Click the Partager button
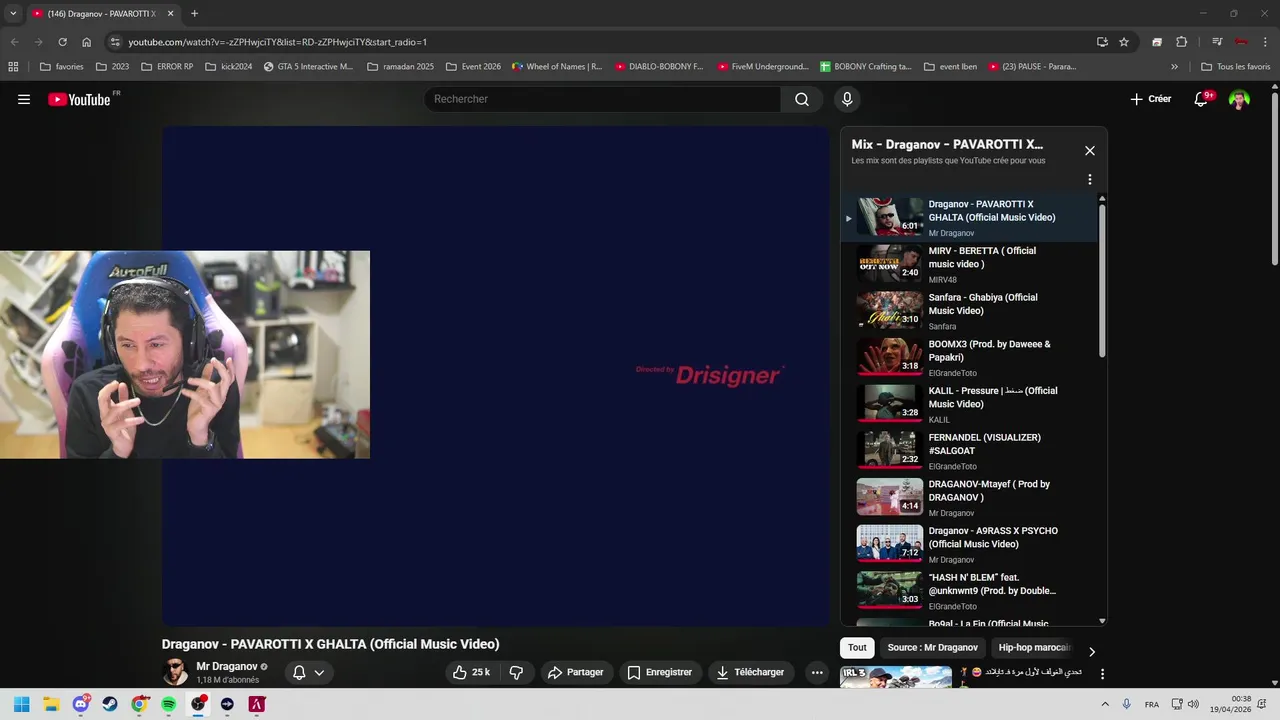1280x720 pixels. pyautogui.click(x=576, y=672)
